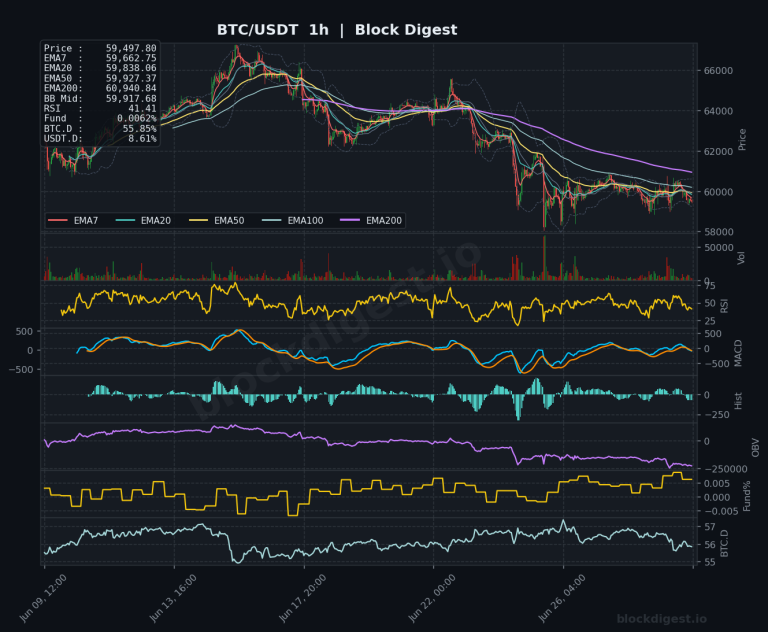Viewport: 768px width, 632px height.
Task: Click the EMA7 legend label
Action: tap(86, 220)
